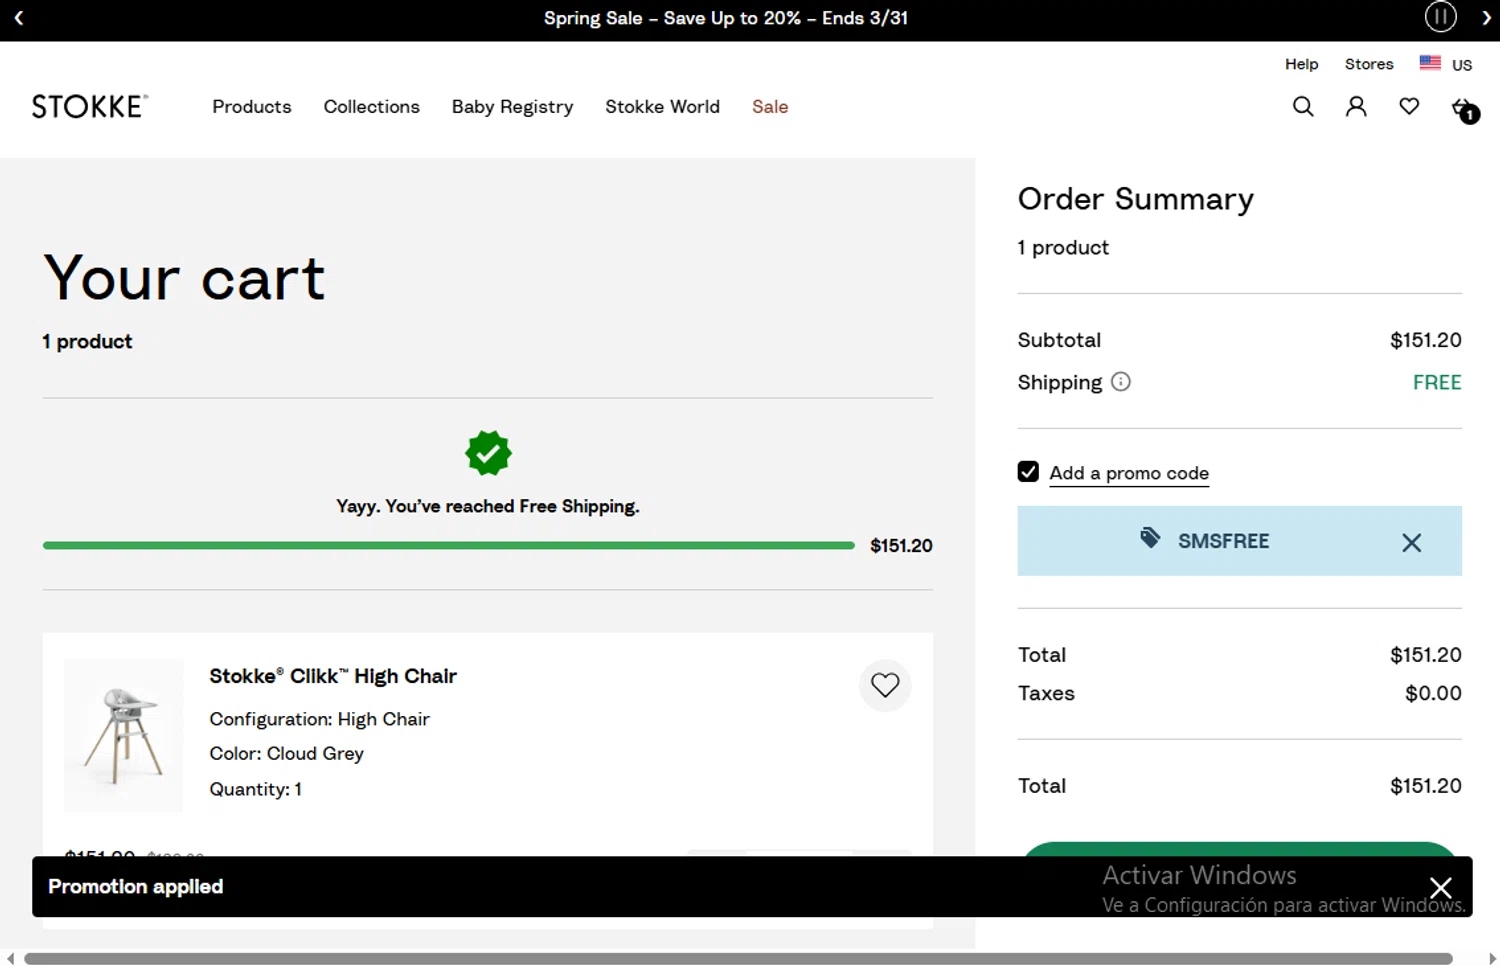The width and height of the screenshot is (1500, 966).
Task: Click the FREE shipping value
Action: [1437, 382]
